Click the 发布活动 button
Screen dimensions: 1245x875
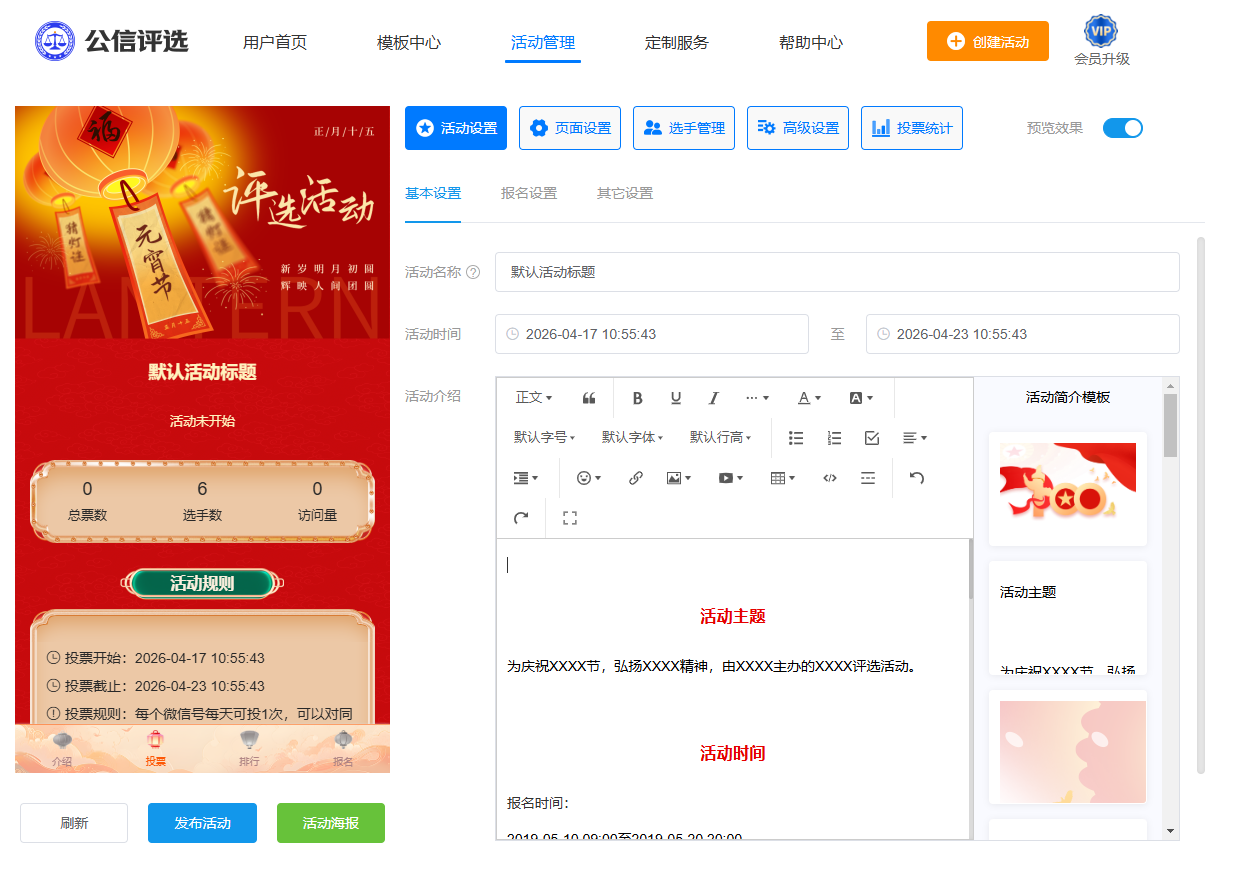(202, 823)
